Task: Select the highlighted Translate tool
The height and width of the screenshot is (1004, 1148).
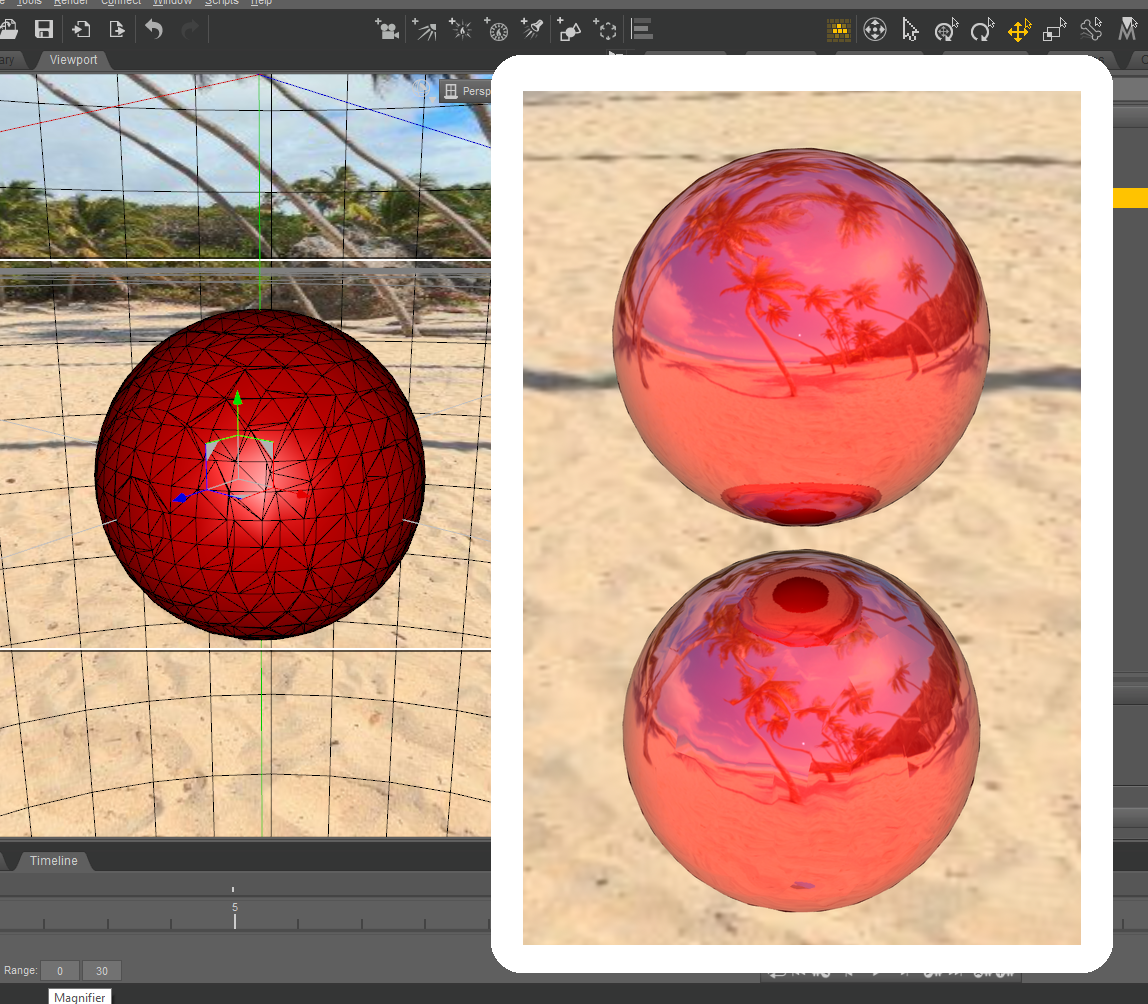Action: tap(1019, 30)
